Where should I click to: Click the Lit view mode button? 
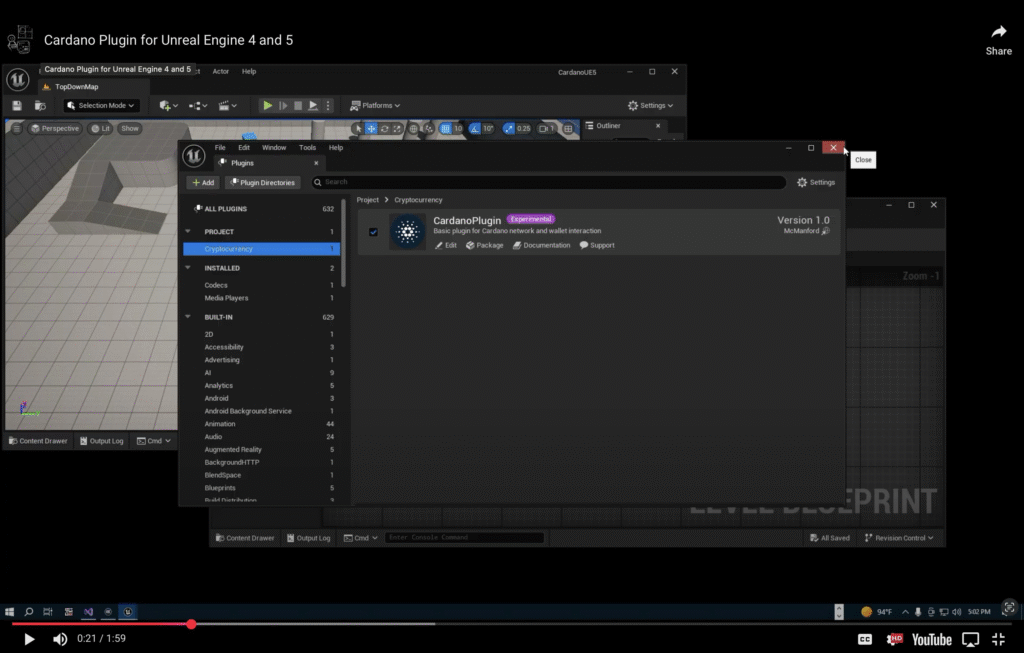[x=101, y=128]
